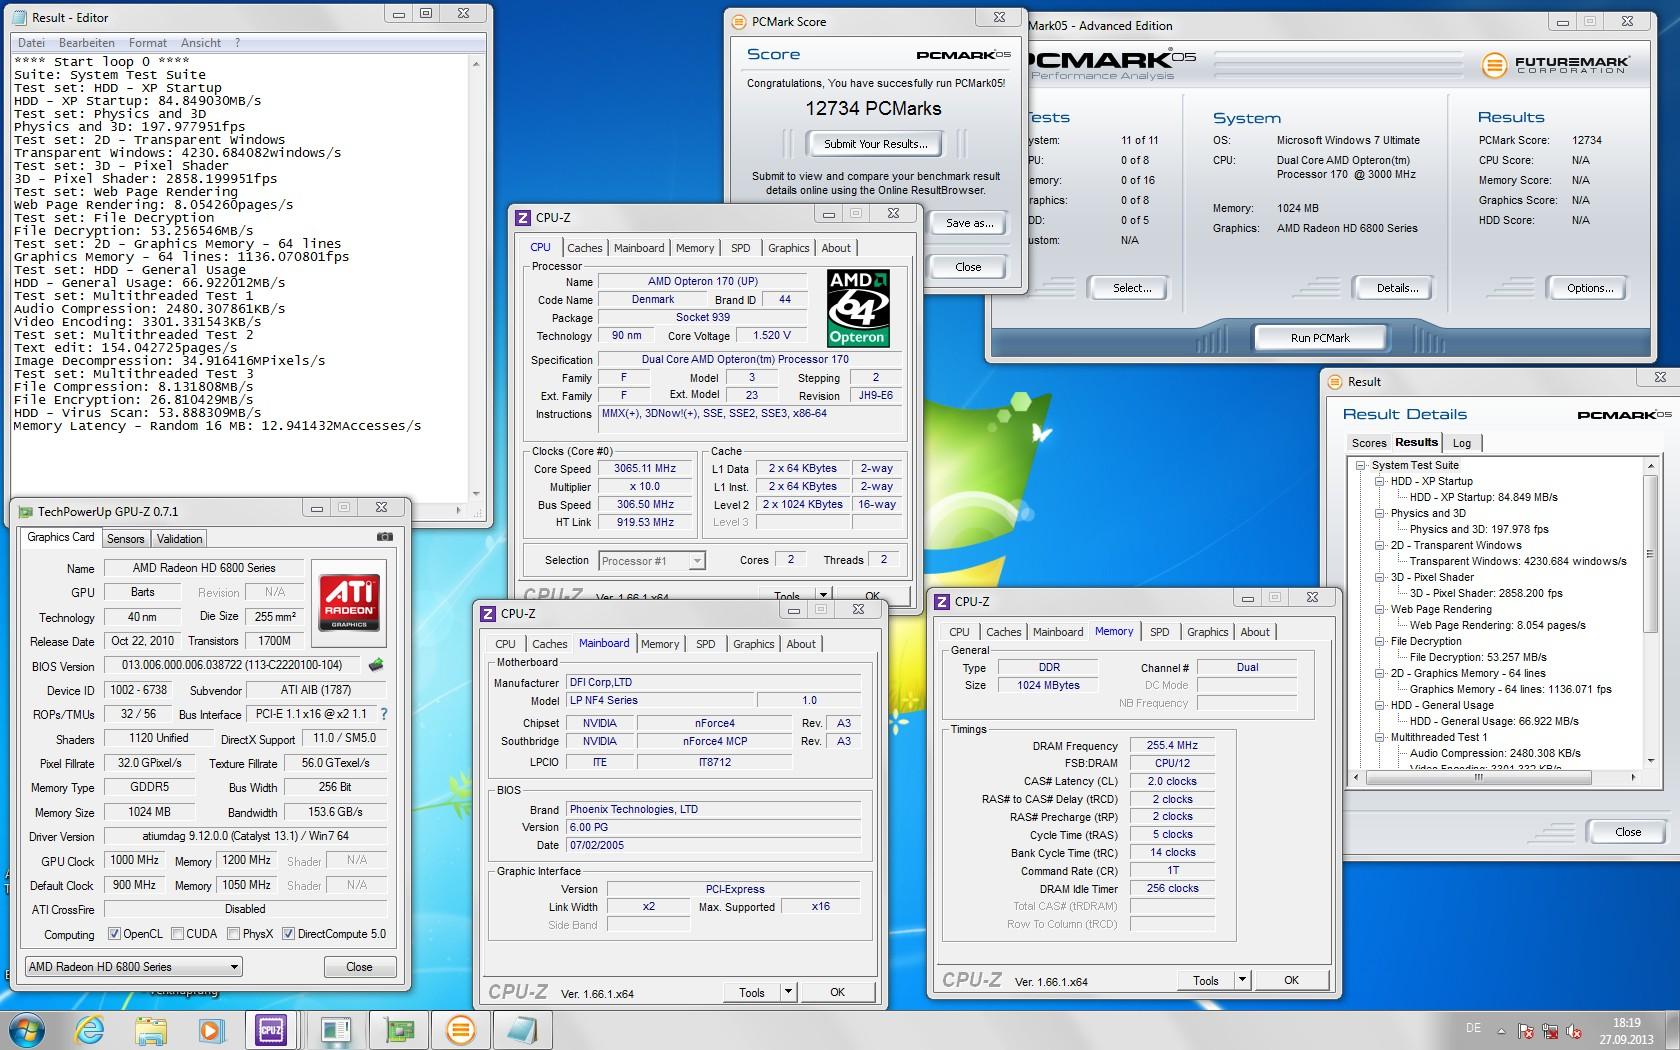1680x1050 pixels.
Task: Click the Core Speed 3065.11 MHz field
Action: 645,468
